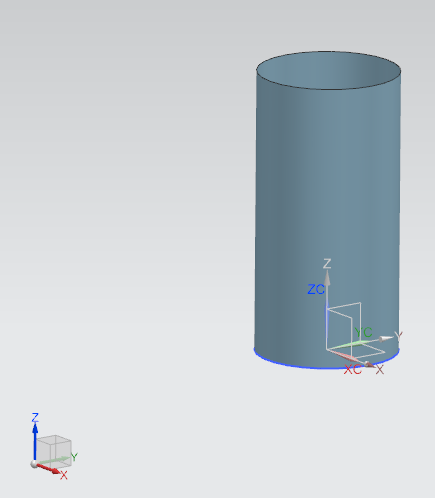Click the view triad's blue Z axis
The height and width of the screenshot is (498, 435).
point(35,442)
